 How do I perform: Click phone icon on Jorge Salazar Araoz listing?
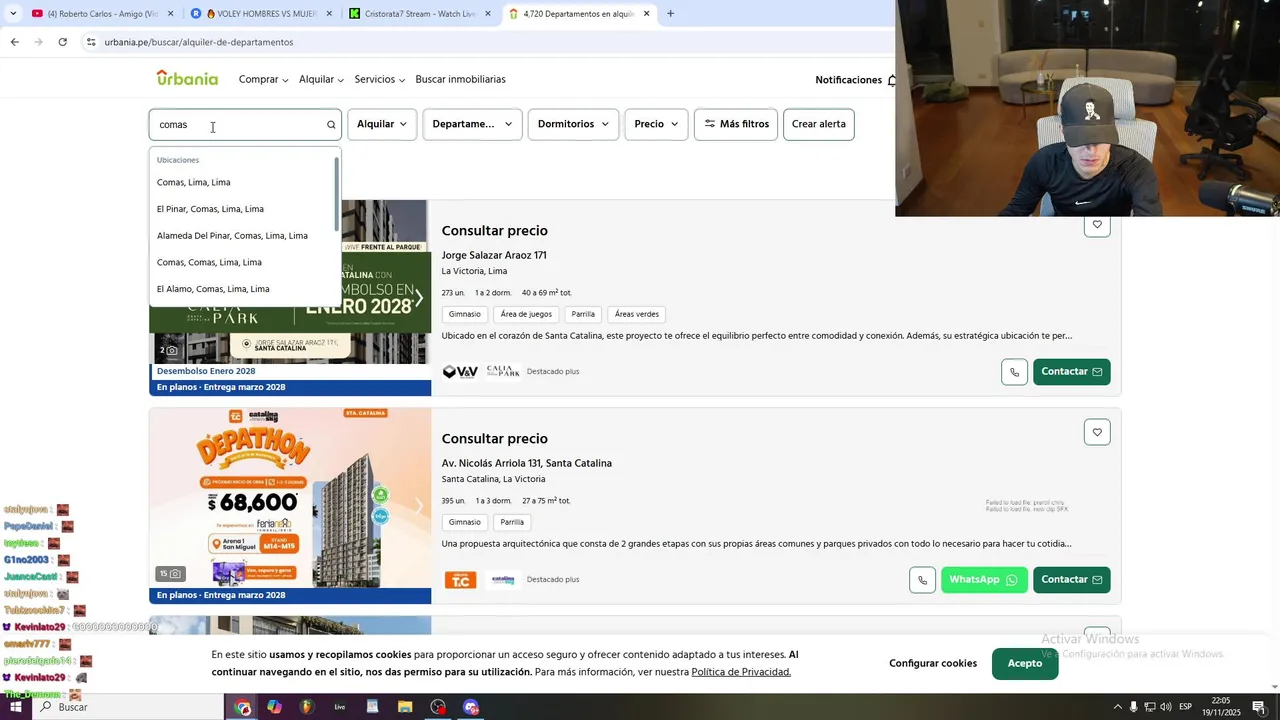[1014, 372]
